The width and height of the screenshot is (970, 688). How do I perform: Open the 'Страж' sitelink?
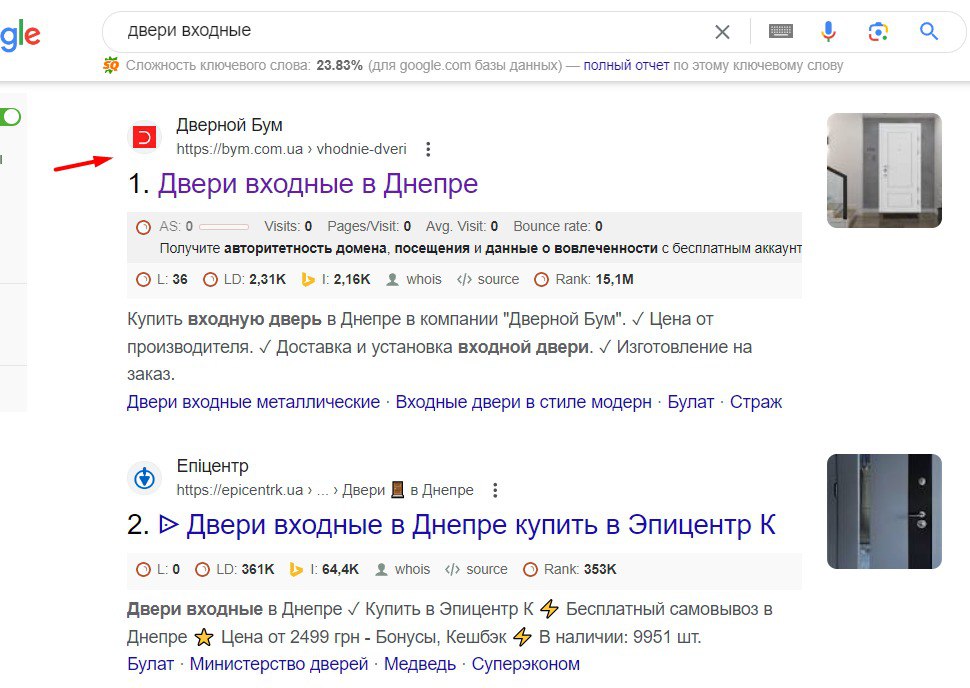[x=756, y=402]
